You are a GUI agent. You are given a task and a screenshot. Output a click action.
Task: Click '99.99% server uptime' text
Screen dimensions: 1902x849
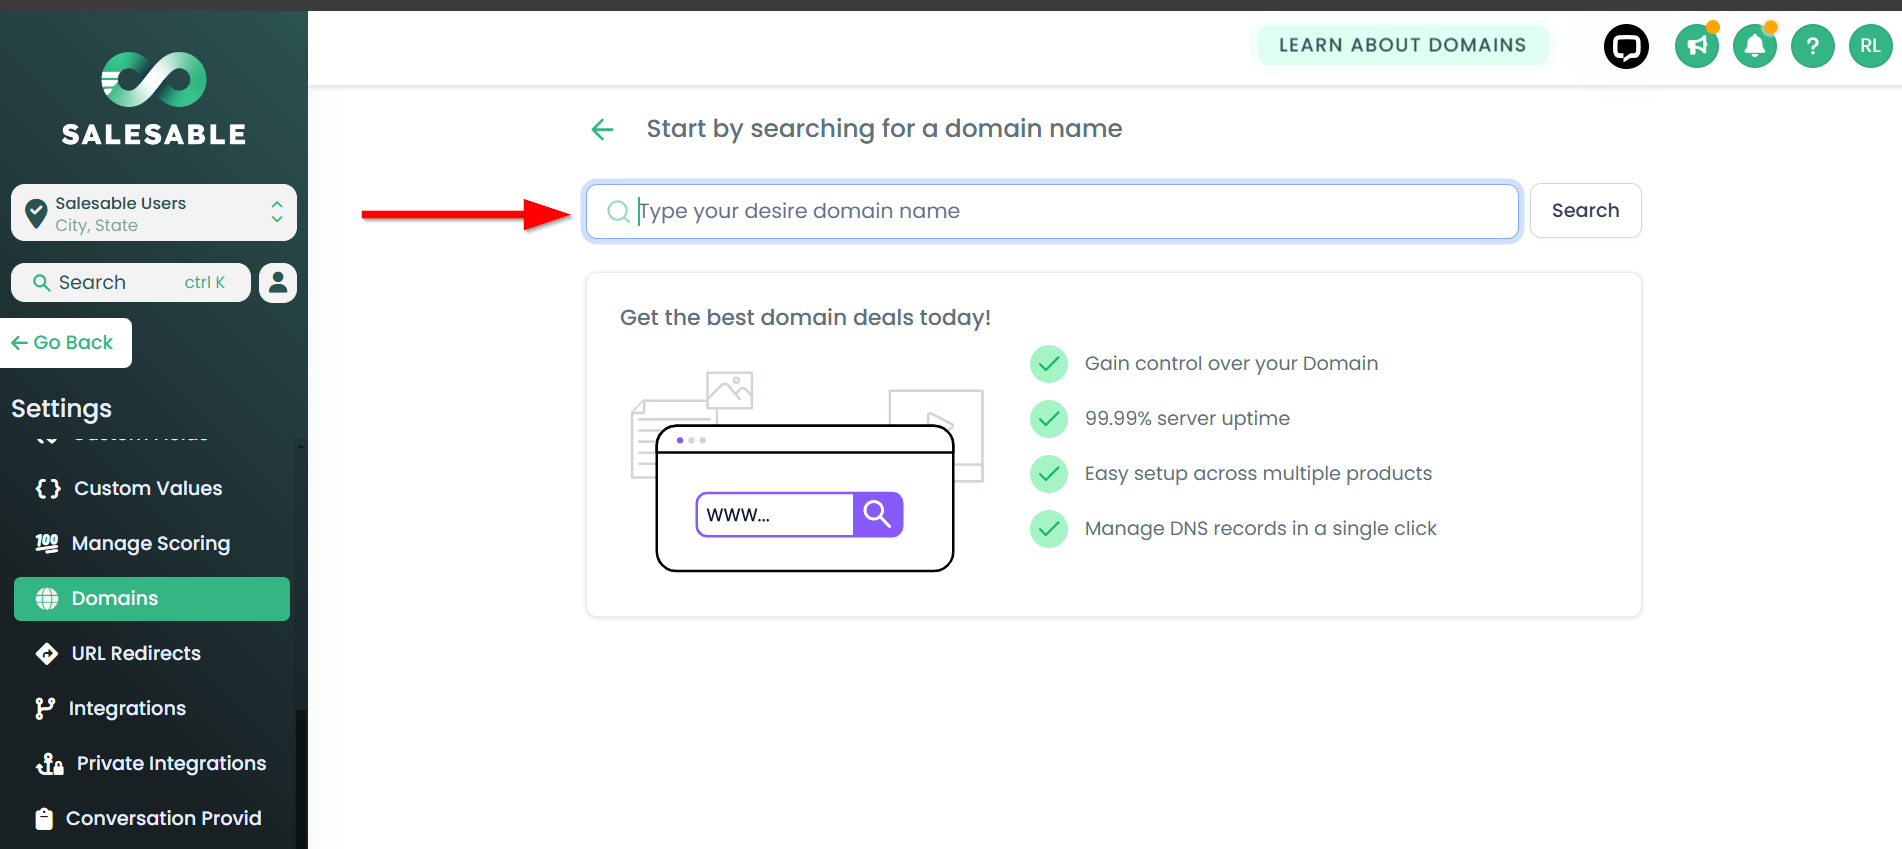click(1187, 419)
